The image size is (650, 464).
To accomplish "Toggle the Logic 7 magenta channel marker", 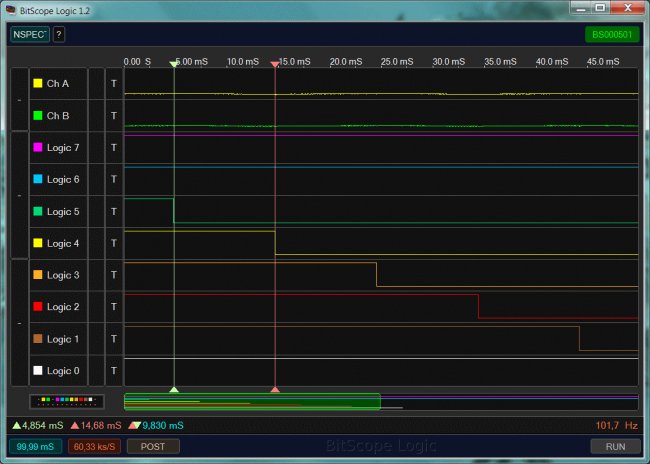I will tap(38, 148).
